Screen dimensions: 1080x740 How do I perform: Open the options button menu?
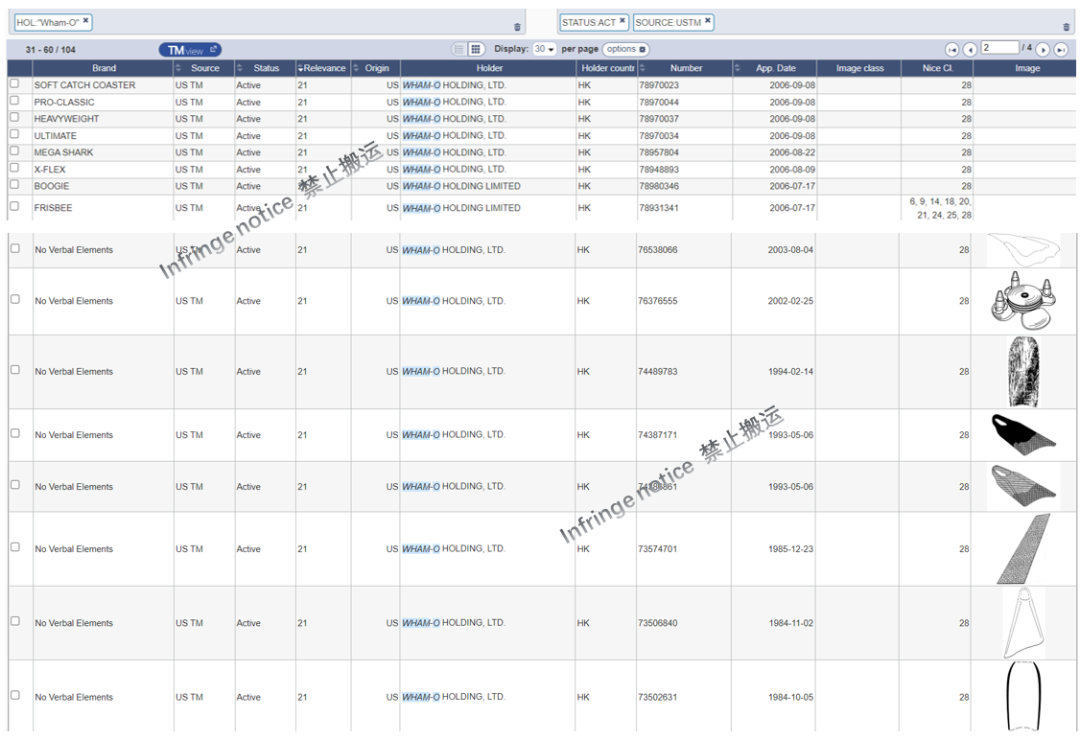tap(625, 49)
